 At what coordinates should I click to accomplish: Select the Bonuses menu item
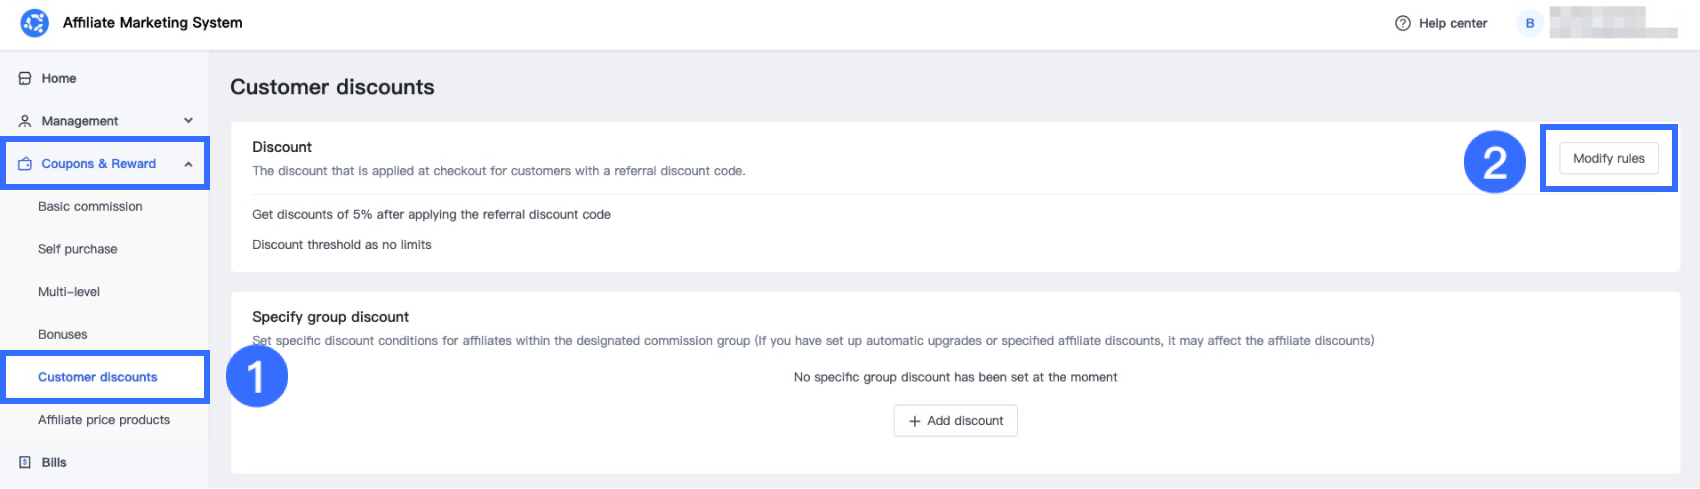click(x=62, y=334)
